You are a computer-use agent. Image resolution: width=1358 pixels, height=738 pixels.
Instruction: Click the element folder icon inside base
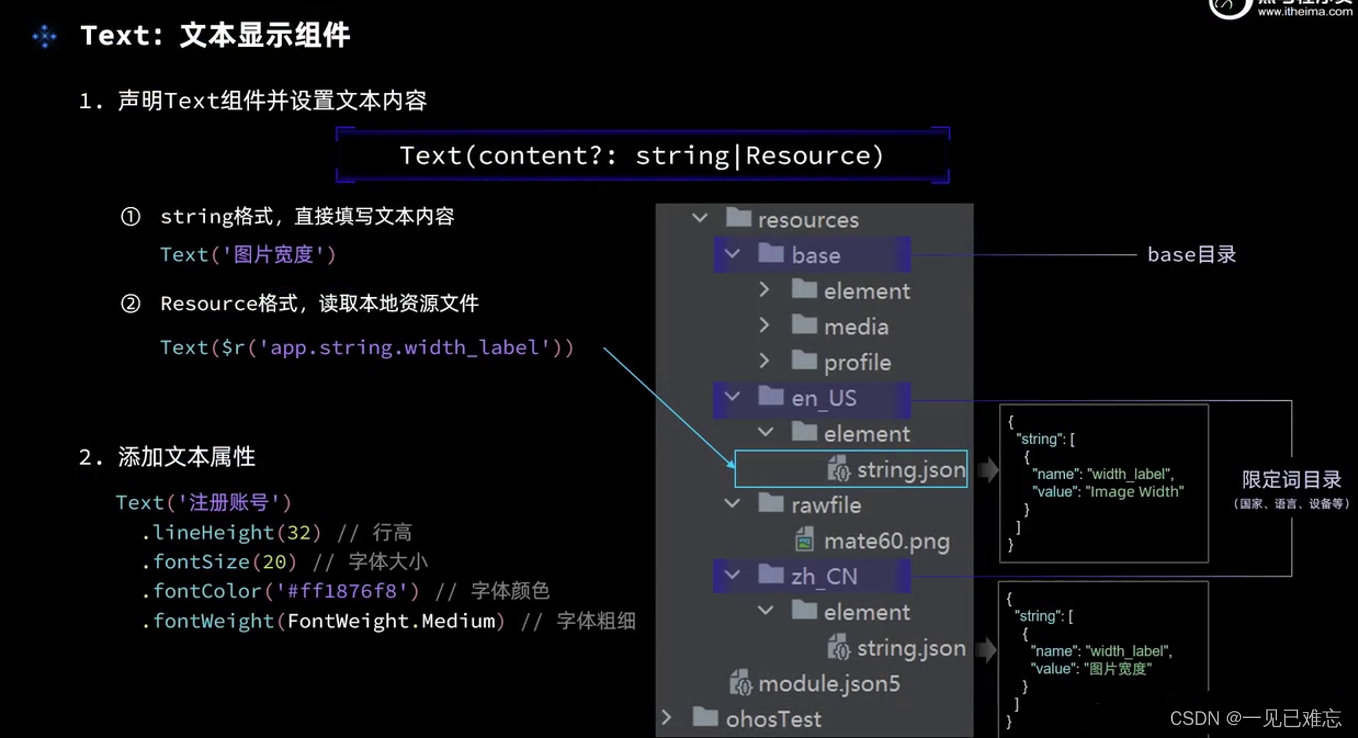[804, 290]
